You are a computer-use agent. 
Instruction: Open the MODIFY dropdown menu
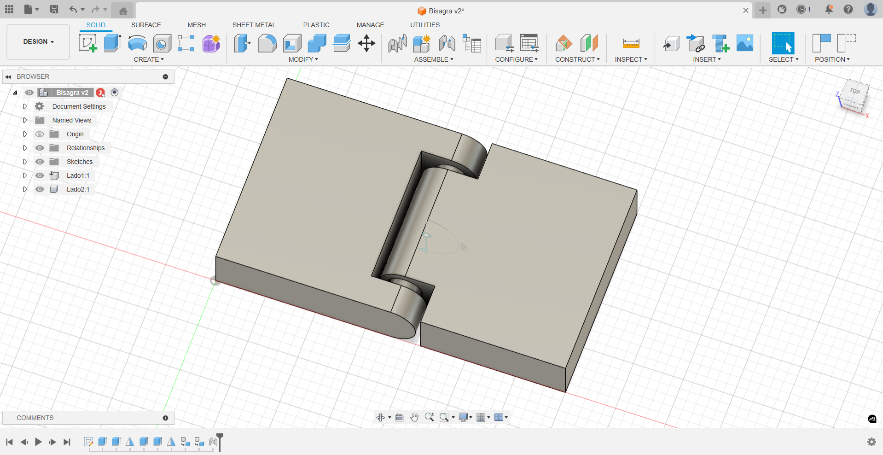click(x=303, y=59)
